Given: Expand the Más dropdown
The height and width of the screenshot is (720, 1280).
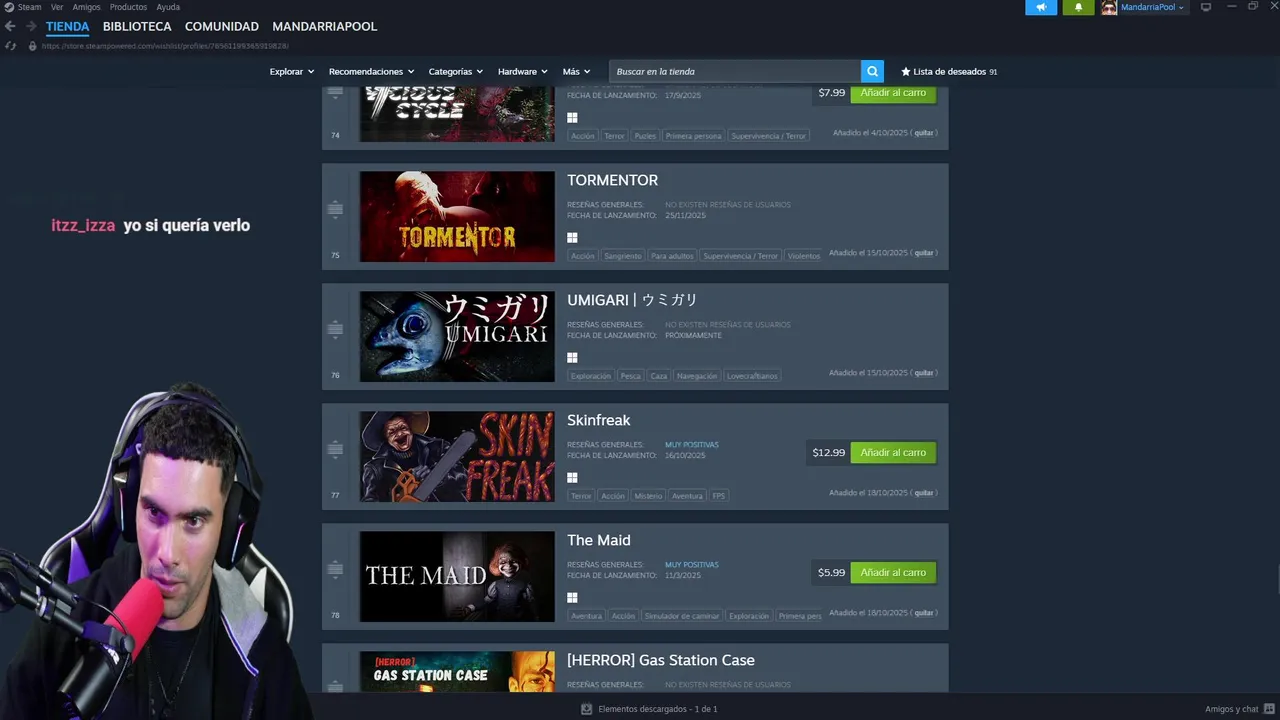Looking at the screenshot, I should [576, 71].
